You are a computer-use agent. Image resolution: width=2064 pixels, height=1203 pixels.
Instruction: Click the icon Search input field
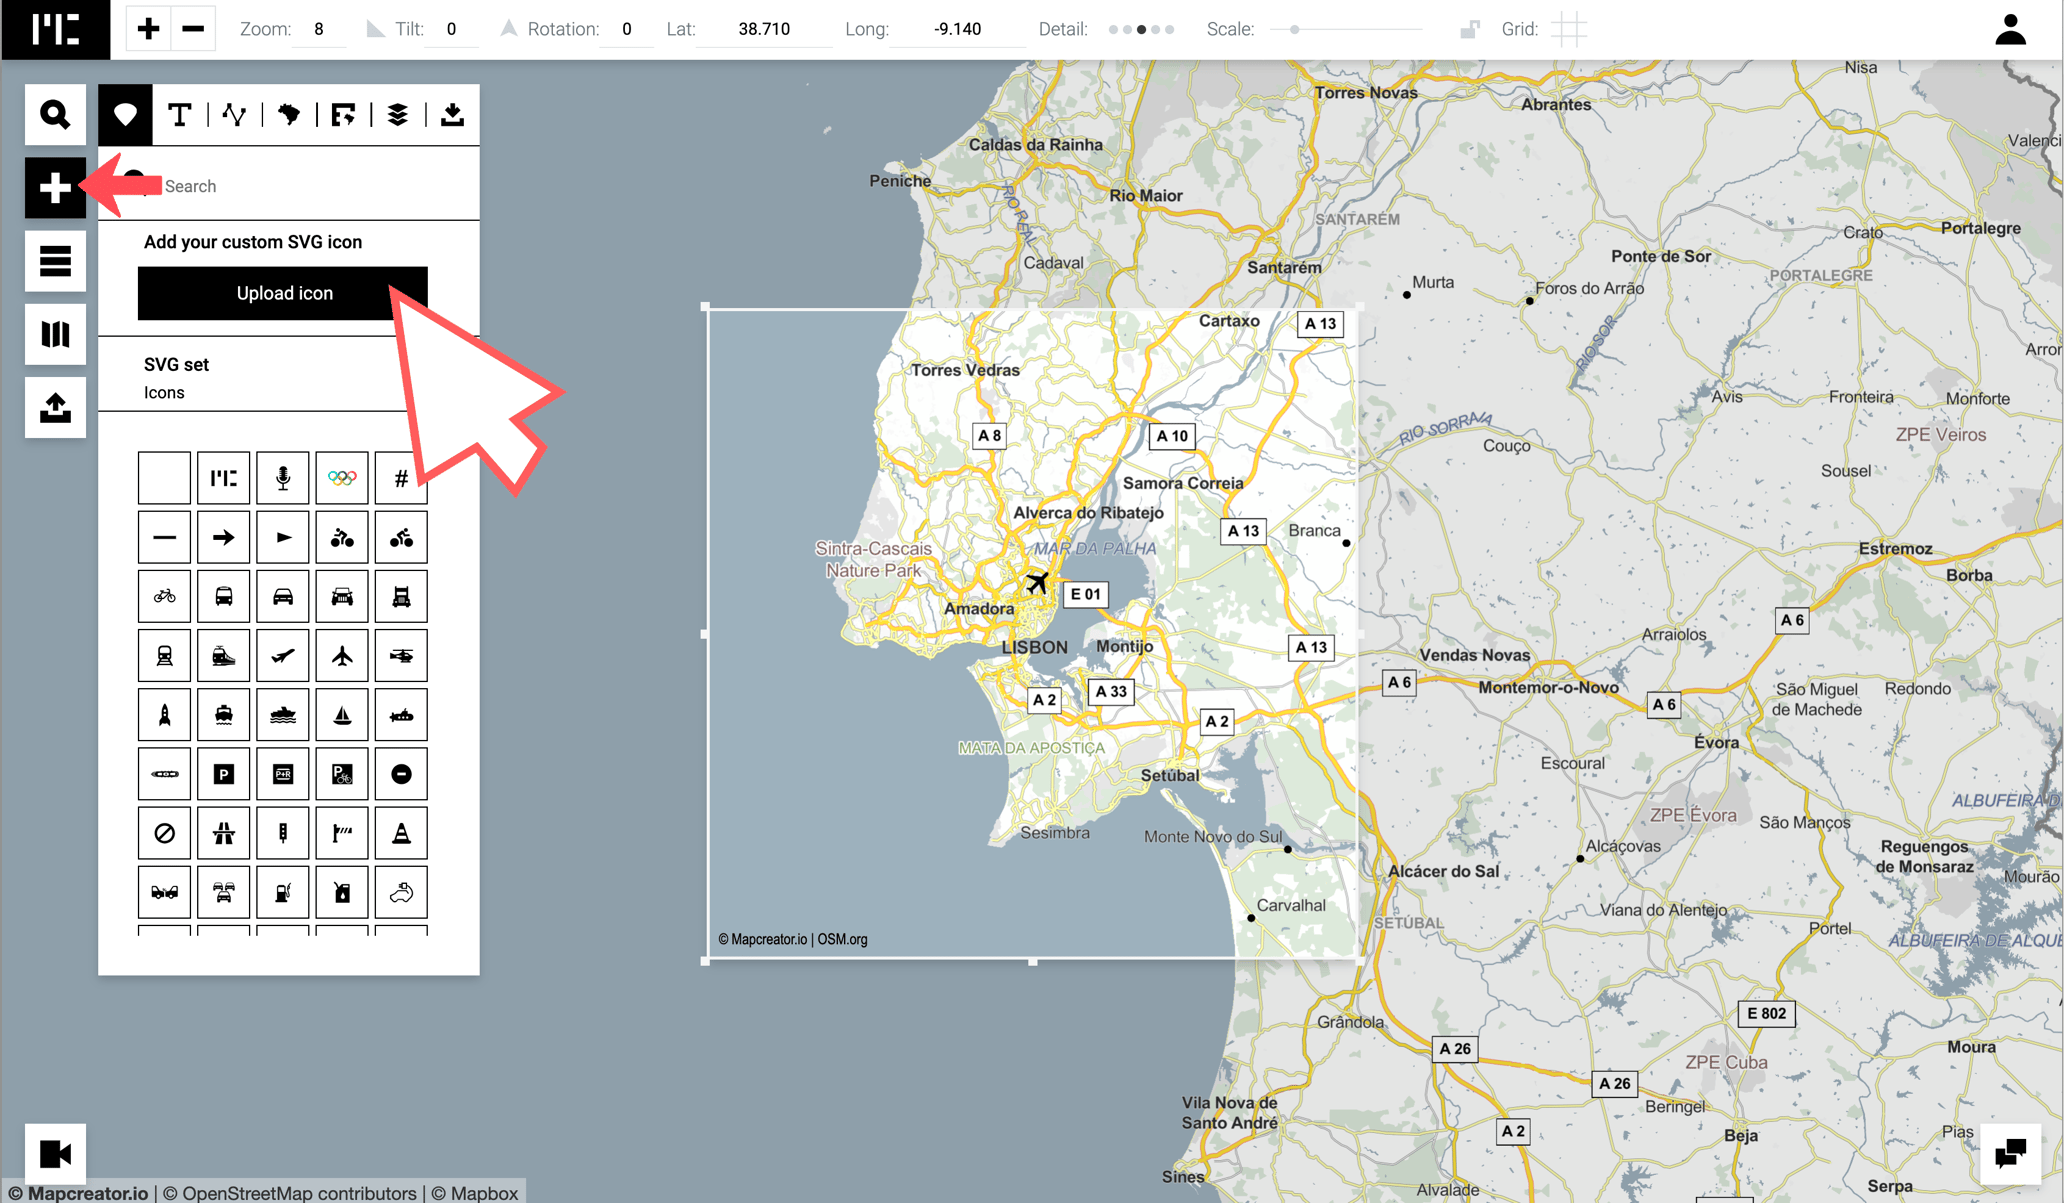(300, 186)
